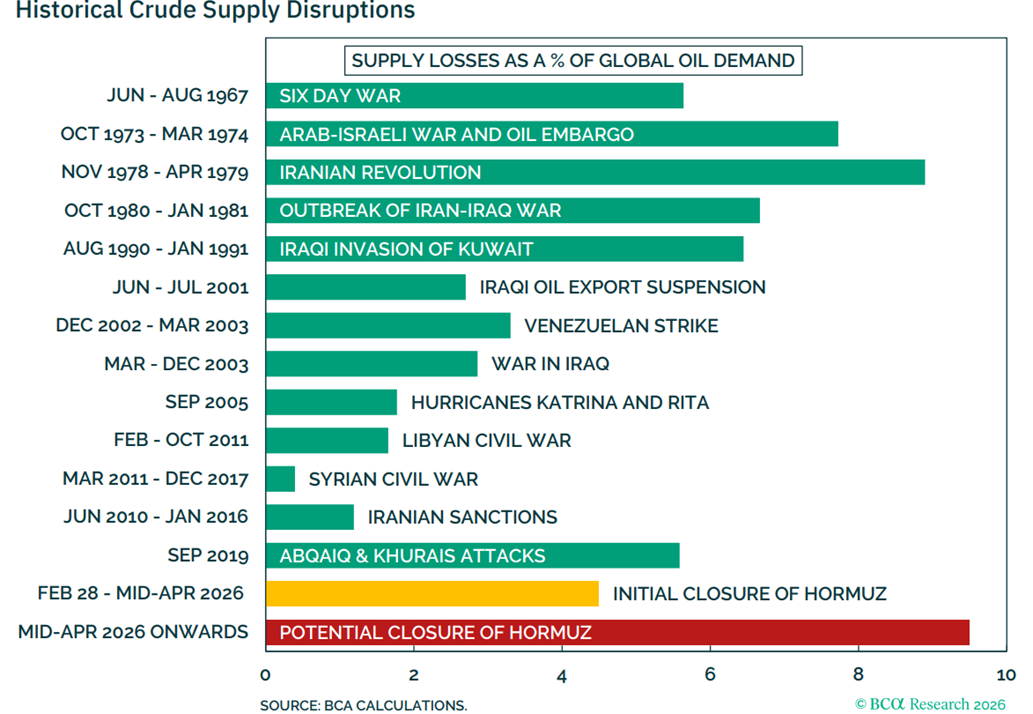Click the Outbreak of Iran-Iraq War bar
1033x714 pixels.
coord(512,211)
